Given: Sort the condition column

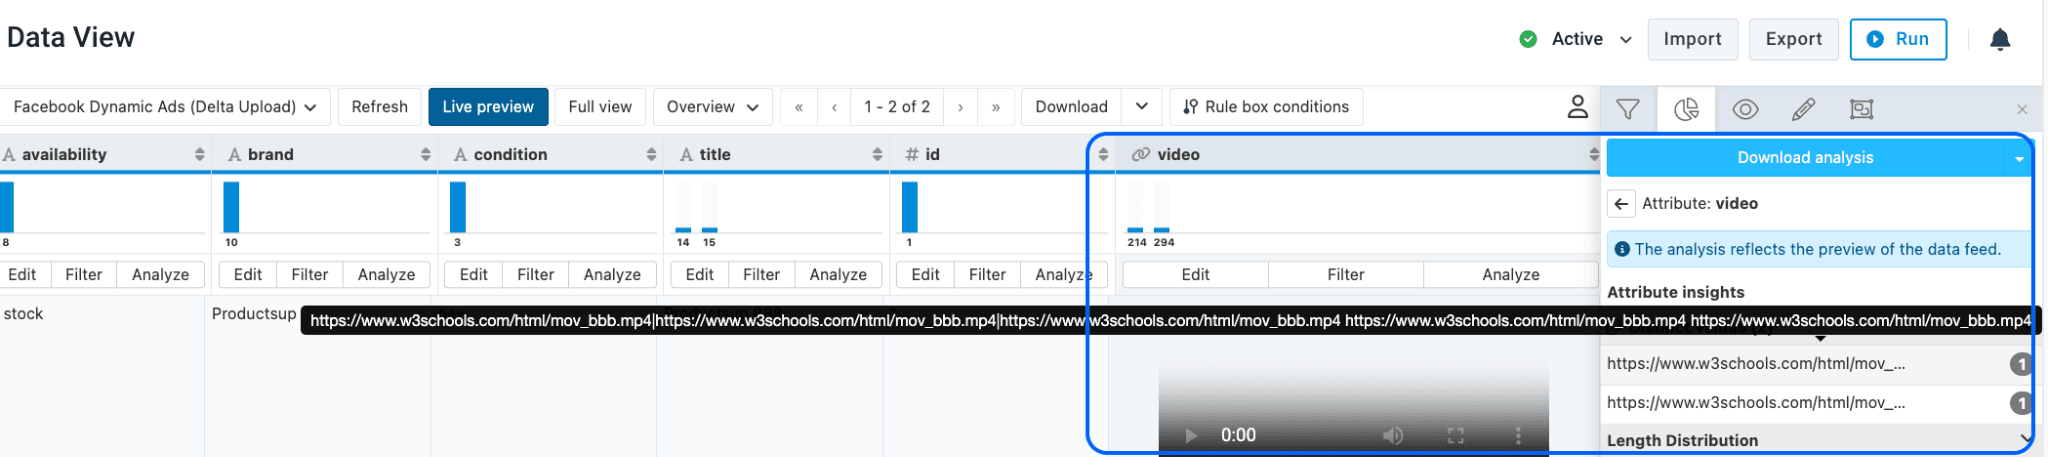Looking at the screenshot, I should click(x=651, y=154).
